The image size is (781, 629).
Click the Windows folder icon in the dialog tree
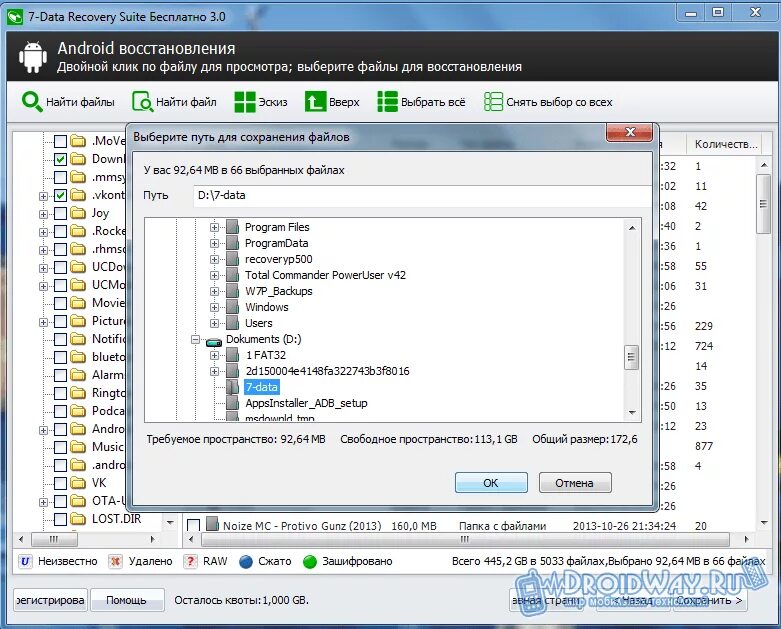232,307
